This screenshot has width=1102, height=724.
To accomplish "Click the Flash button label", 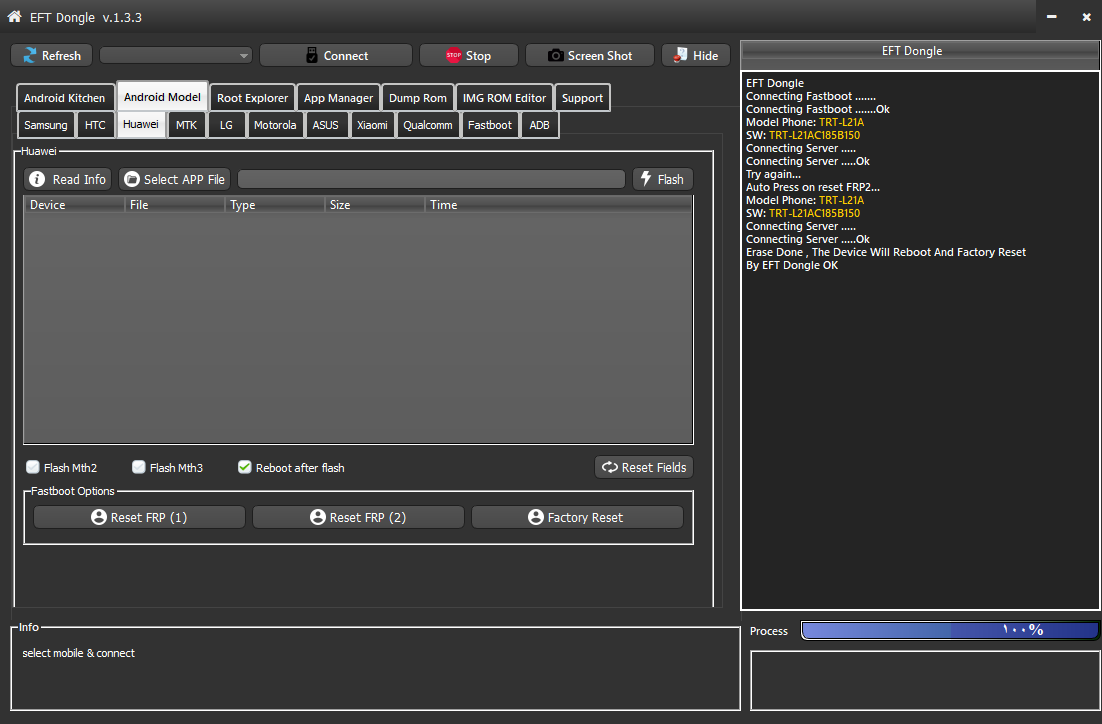I will point(670,179).
